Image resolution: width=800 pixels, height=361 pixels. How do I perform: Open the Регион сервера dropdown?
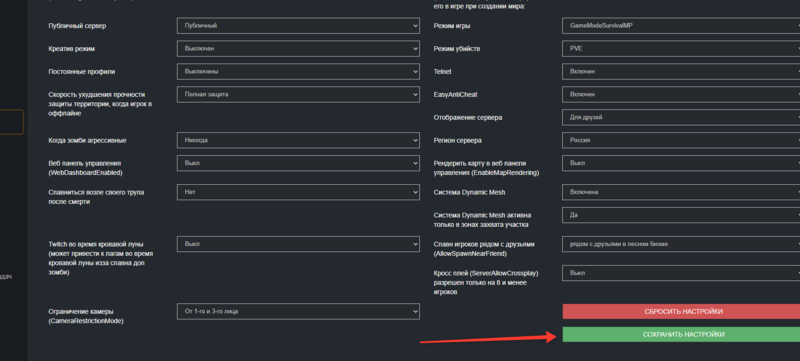click(x=681, y=140)
